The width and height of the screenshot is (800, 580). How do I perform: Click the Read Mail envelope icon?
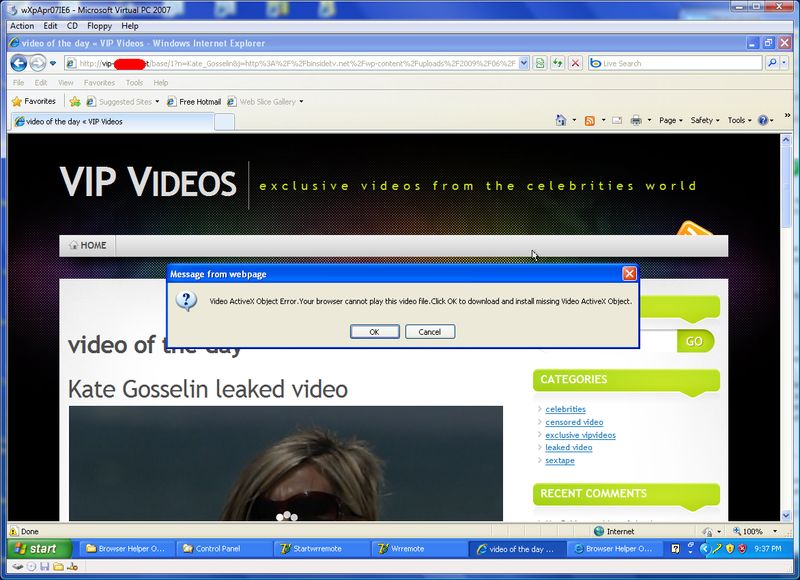(x=617, y=120)
